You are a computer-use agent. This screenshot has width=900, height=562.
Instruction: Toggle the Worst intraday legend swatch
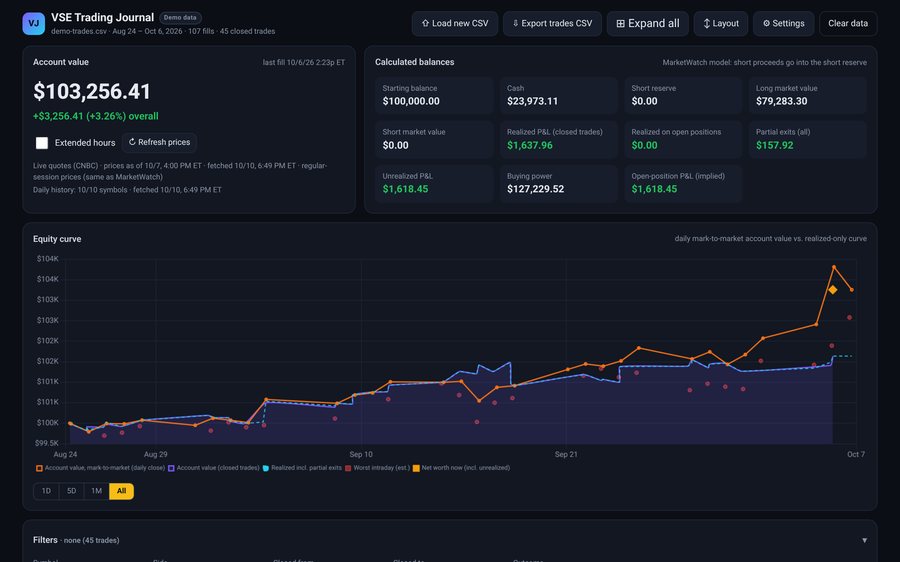[348, 468]
